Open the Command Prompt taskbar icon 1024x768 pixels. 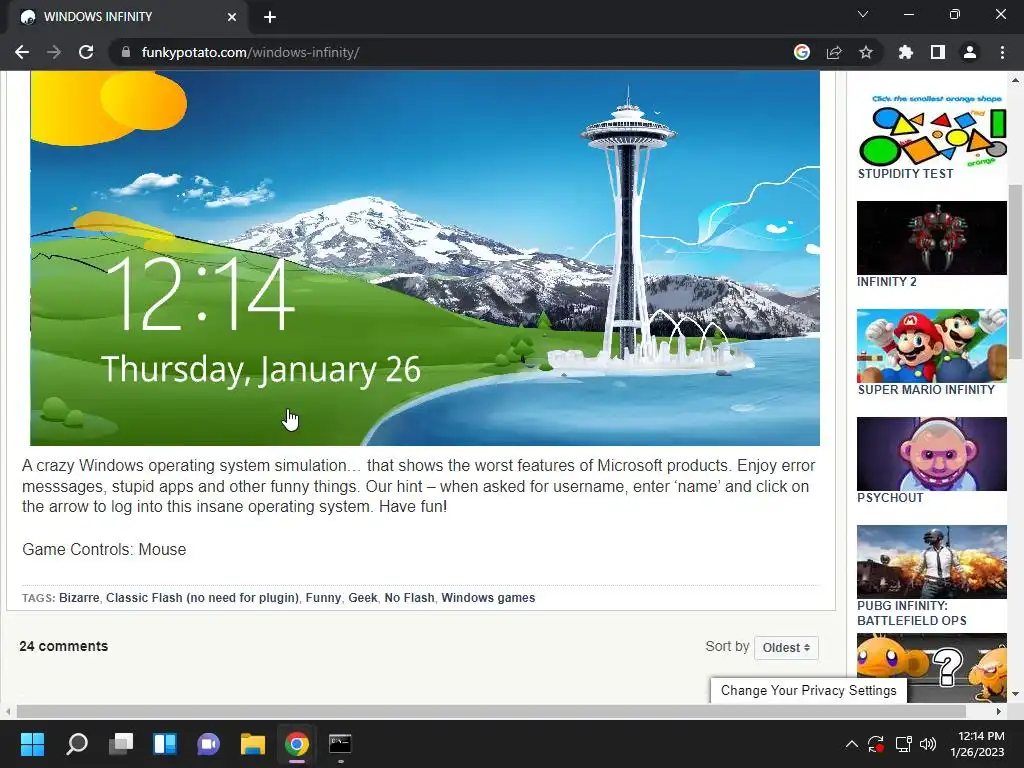tap(340, 744)
